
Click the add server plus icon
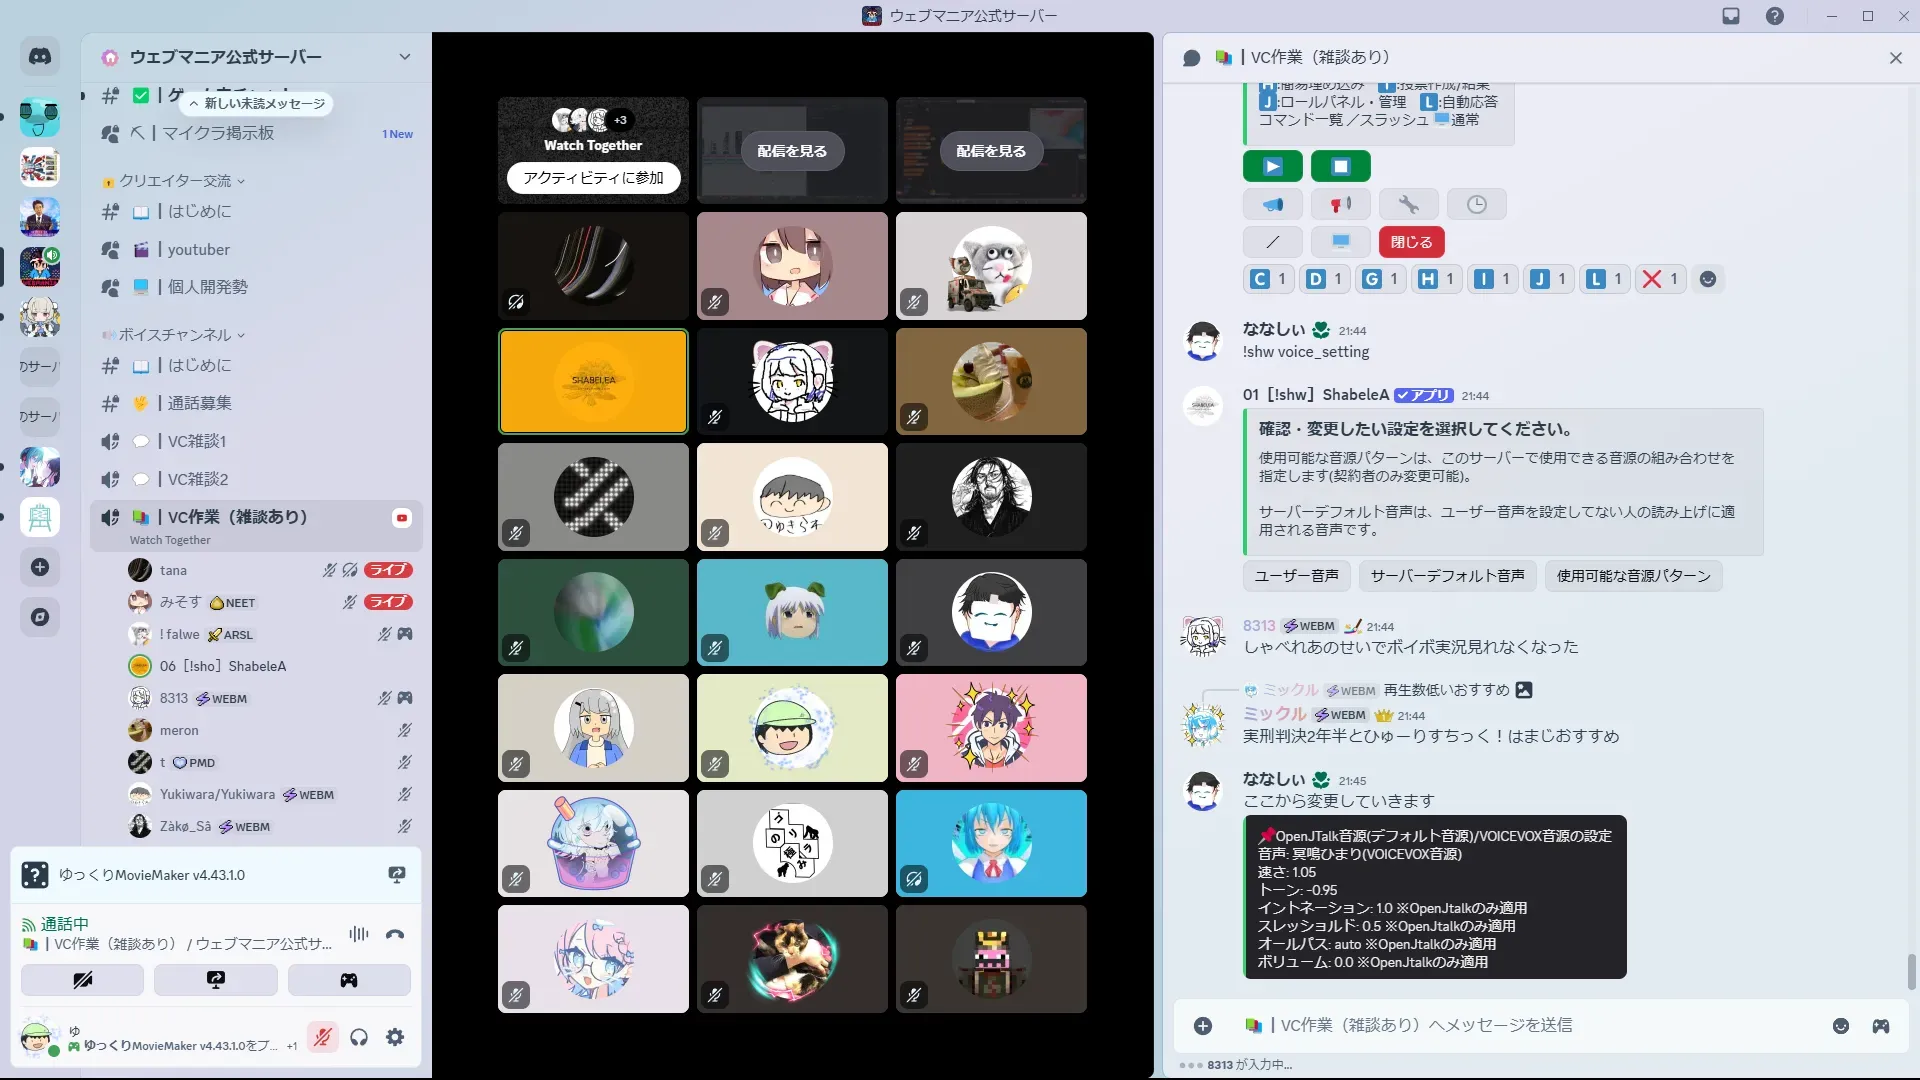[x=40, y=567]
